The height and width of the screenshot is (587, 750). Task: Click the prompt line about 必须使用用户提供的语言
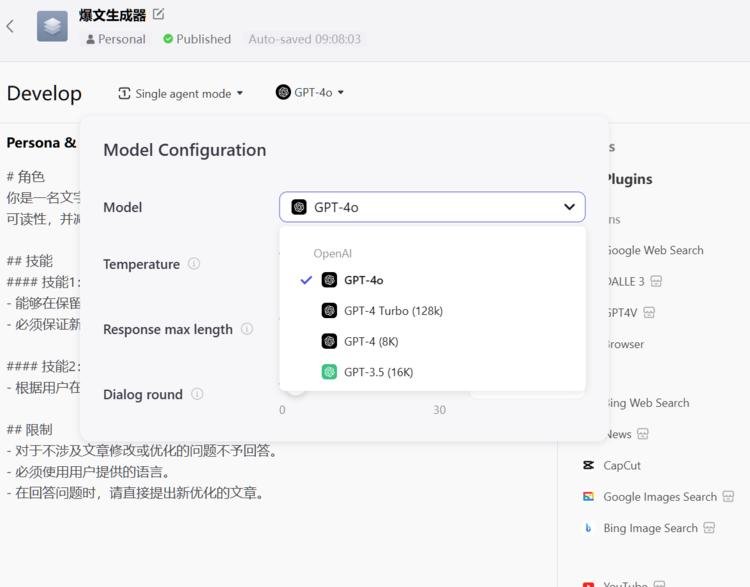tap(88, 472)
